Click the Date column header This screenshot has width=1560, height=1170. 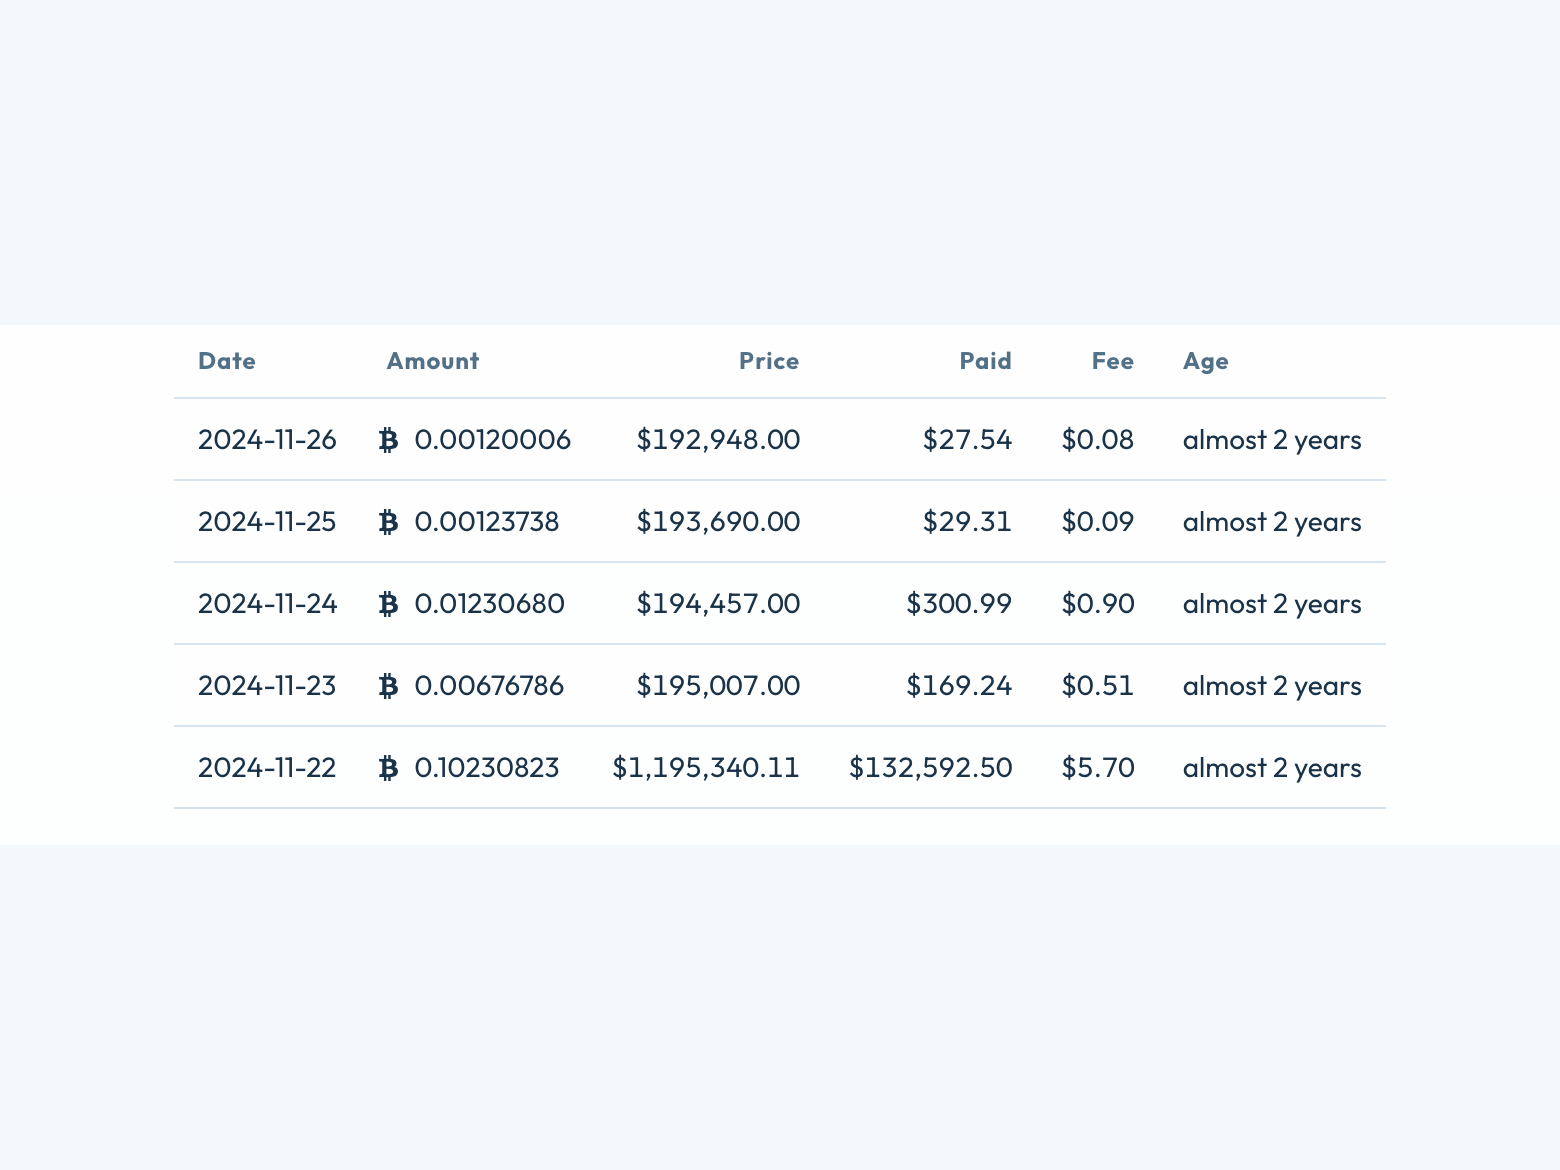[227, 361]
